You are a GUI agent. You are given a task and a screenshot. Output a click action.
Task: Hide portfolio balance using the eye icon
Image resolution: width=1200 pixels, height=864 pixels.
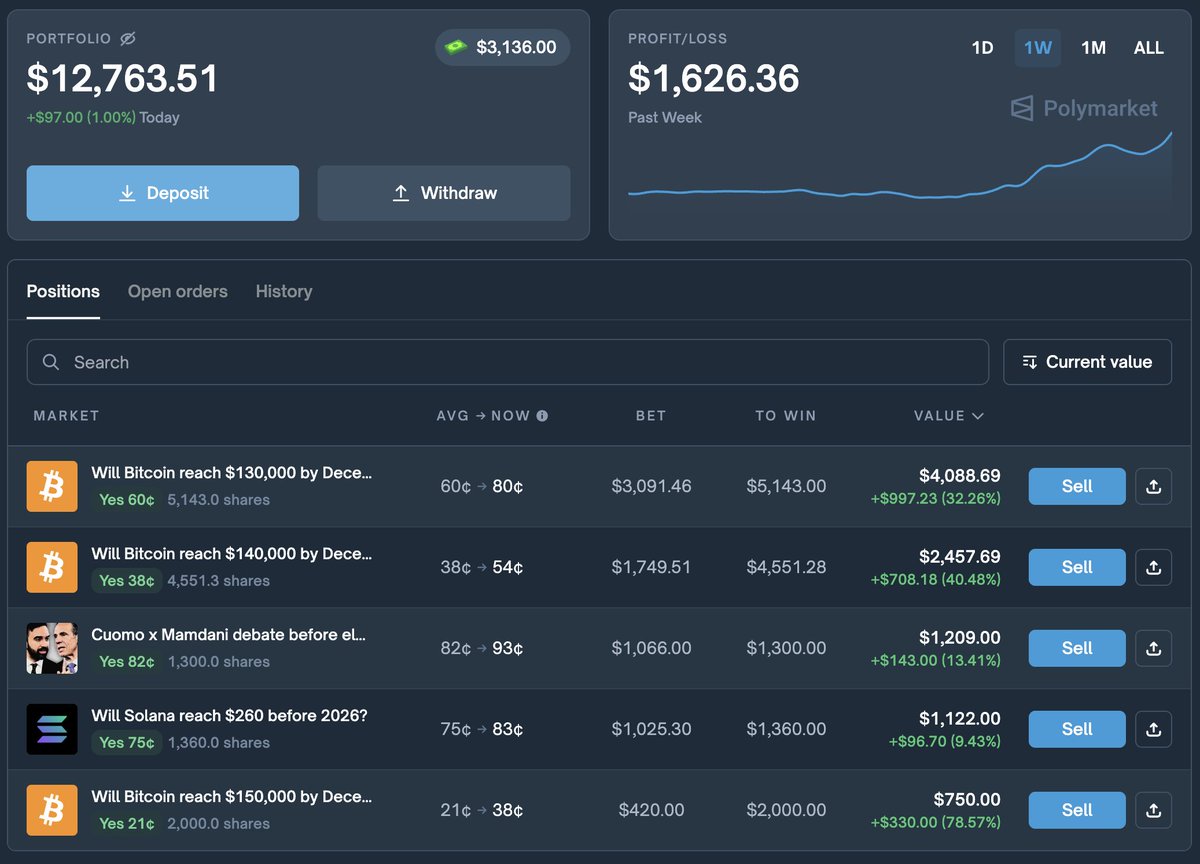point(128,38)
